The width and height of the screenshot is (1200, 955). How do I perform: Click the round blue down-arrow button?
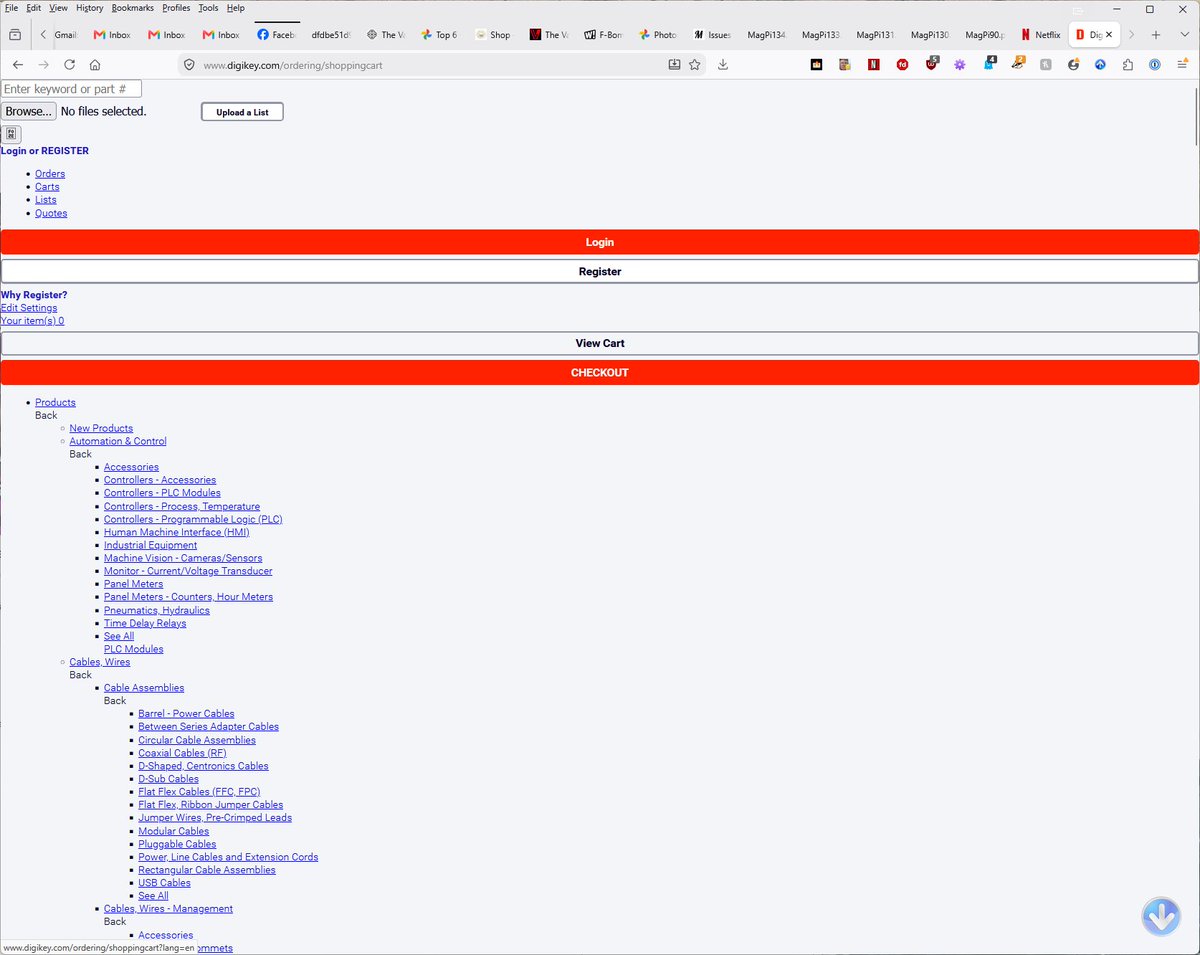click(x=1161, y=916)
